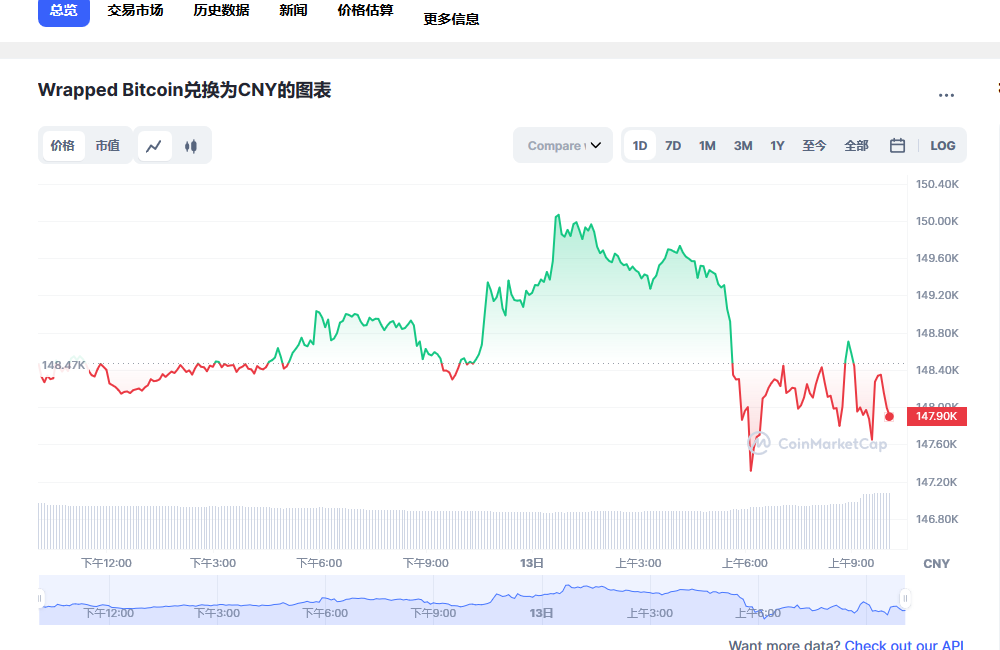Grab the left handle of the range navigator

tap(40, 598)
